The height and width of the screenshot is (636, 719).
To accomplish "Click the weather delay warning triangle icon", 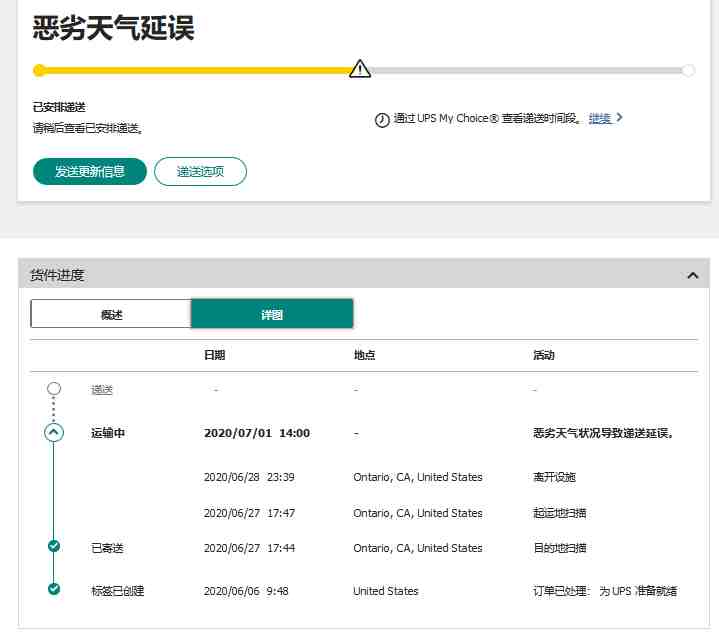I will pos(360,69).
